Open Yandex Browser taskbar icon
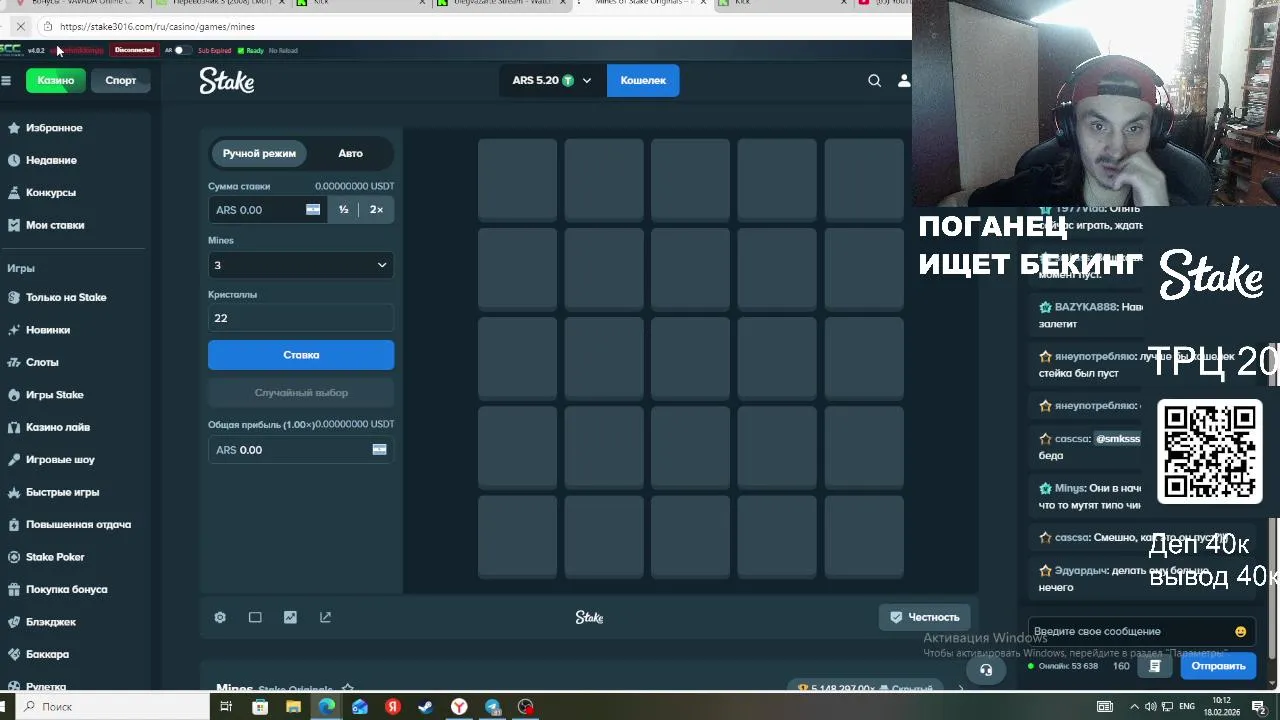The image size is (1280, 720). coord(459,707)
